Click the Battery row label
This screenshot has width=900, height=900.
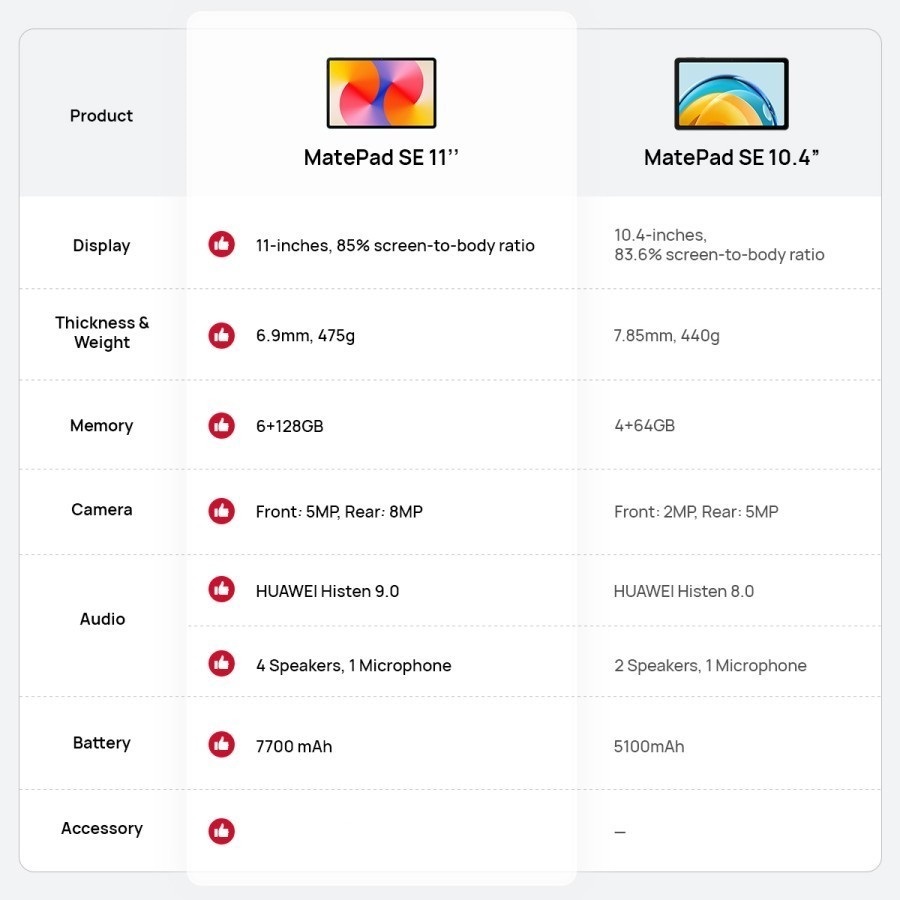click(101, 743)
